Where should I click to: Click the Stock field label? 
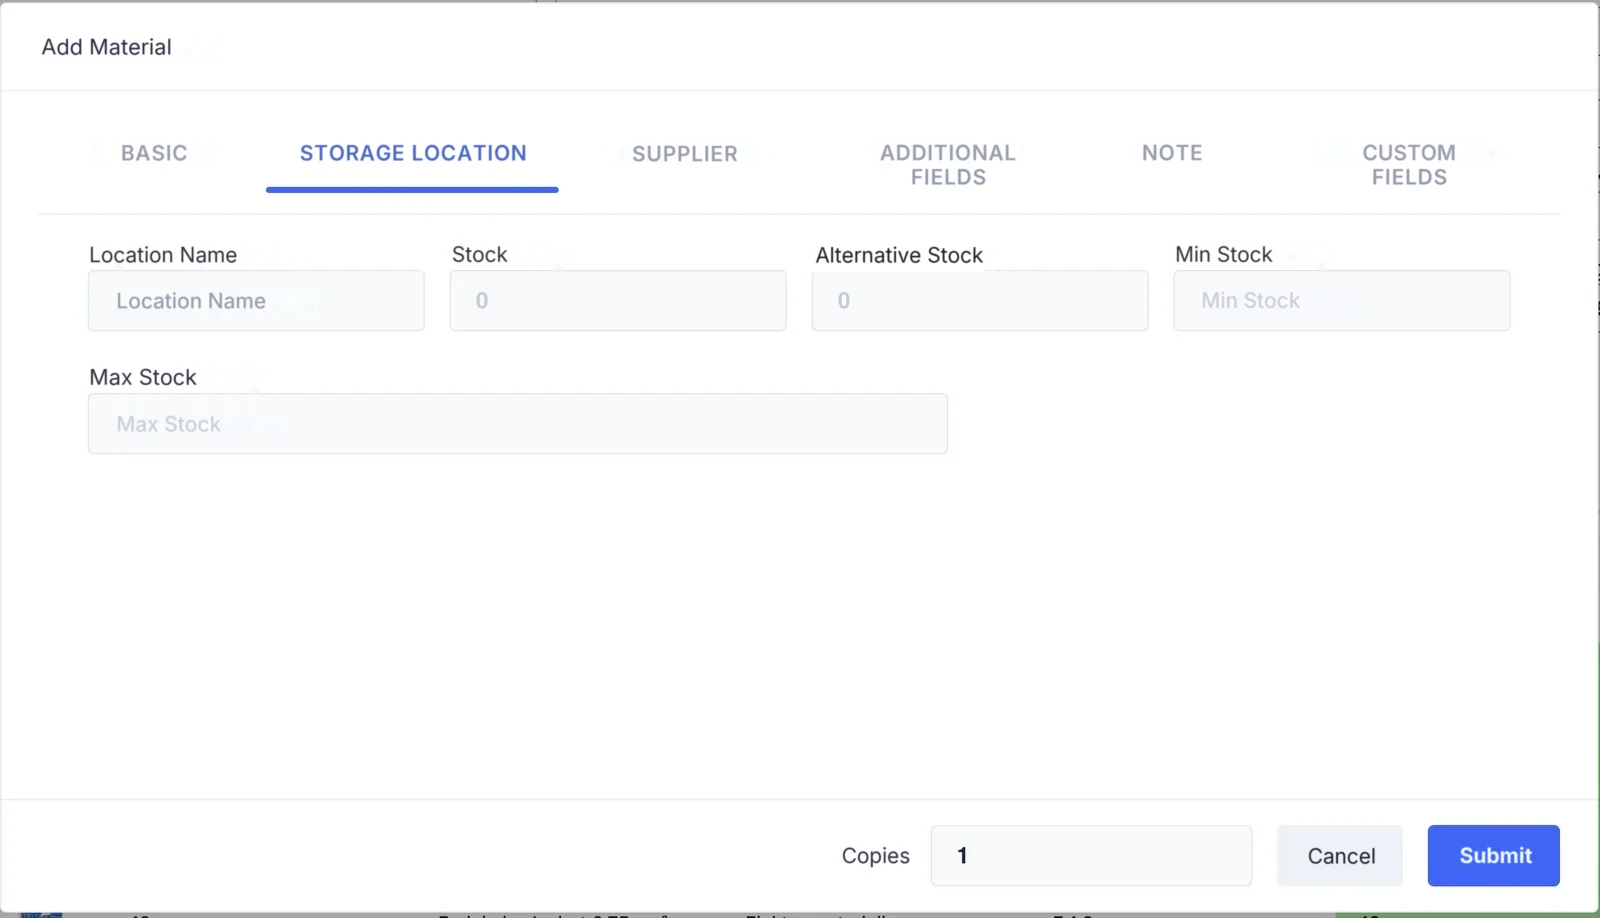480,255
